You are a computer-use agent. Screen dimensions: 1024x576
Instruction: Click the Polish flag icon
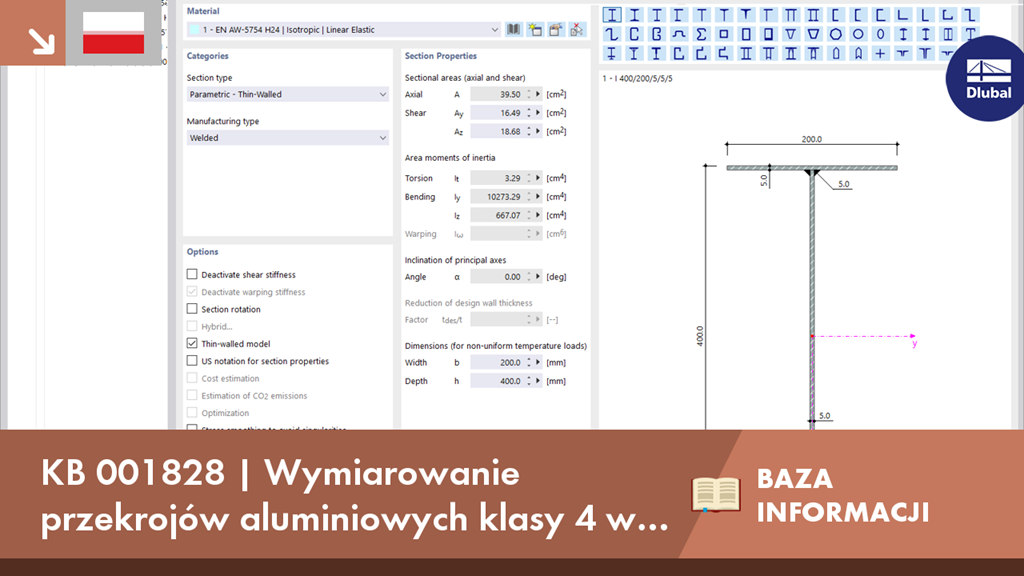point(113,33)
